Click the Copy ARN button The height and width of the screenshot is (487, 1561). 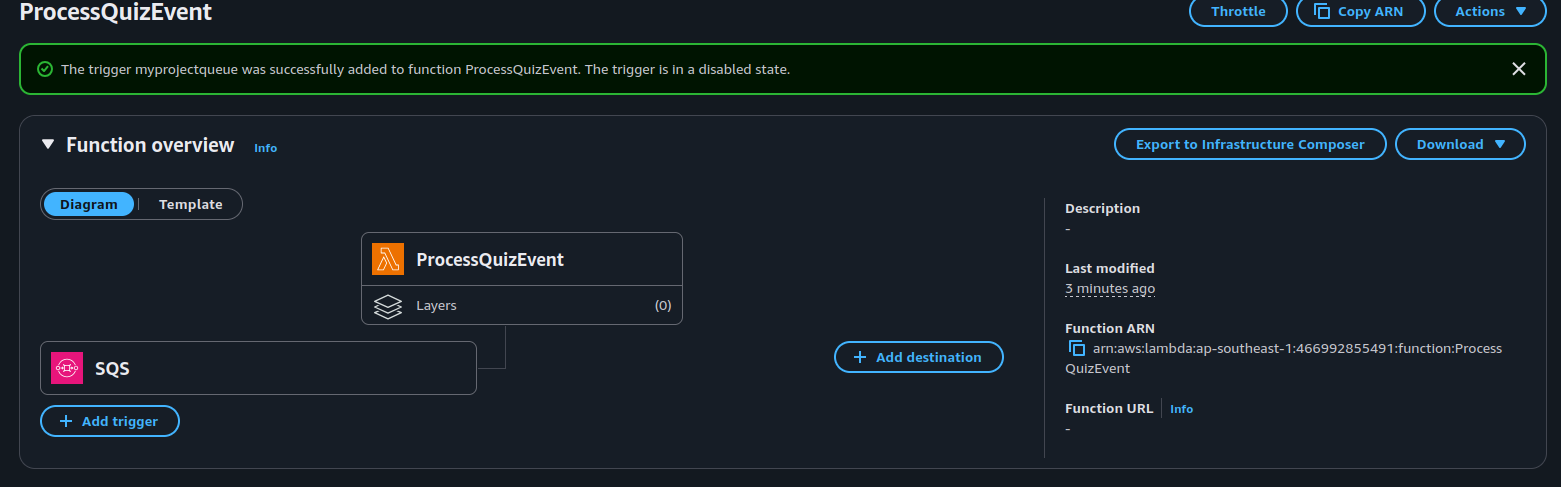point(1361,11)
